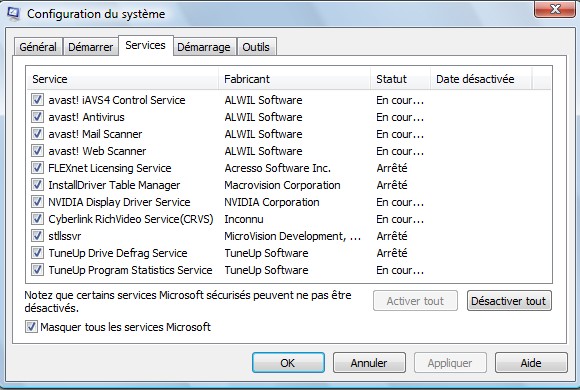
Task: Click the Annuler button
Action: [369, 363]
